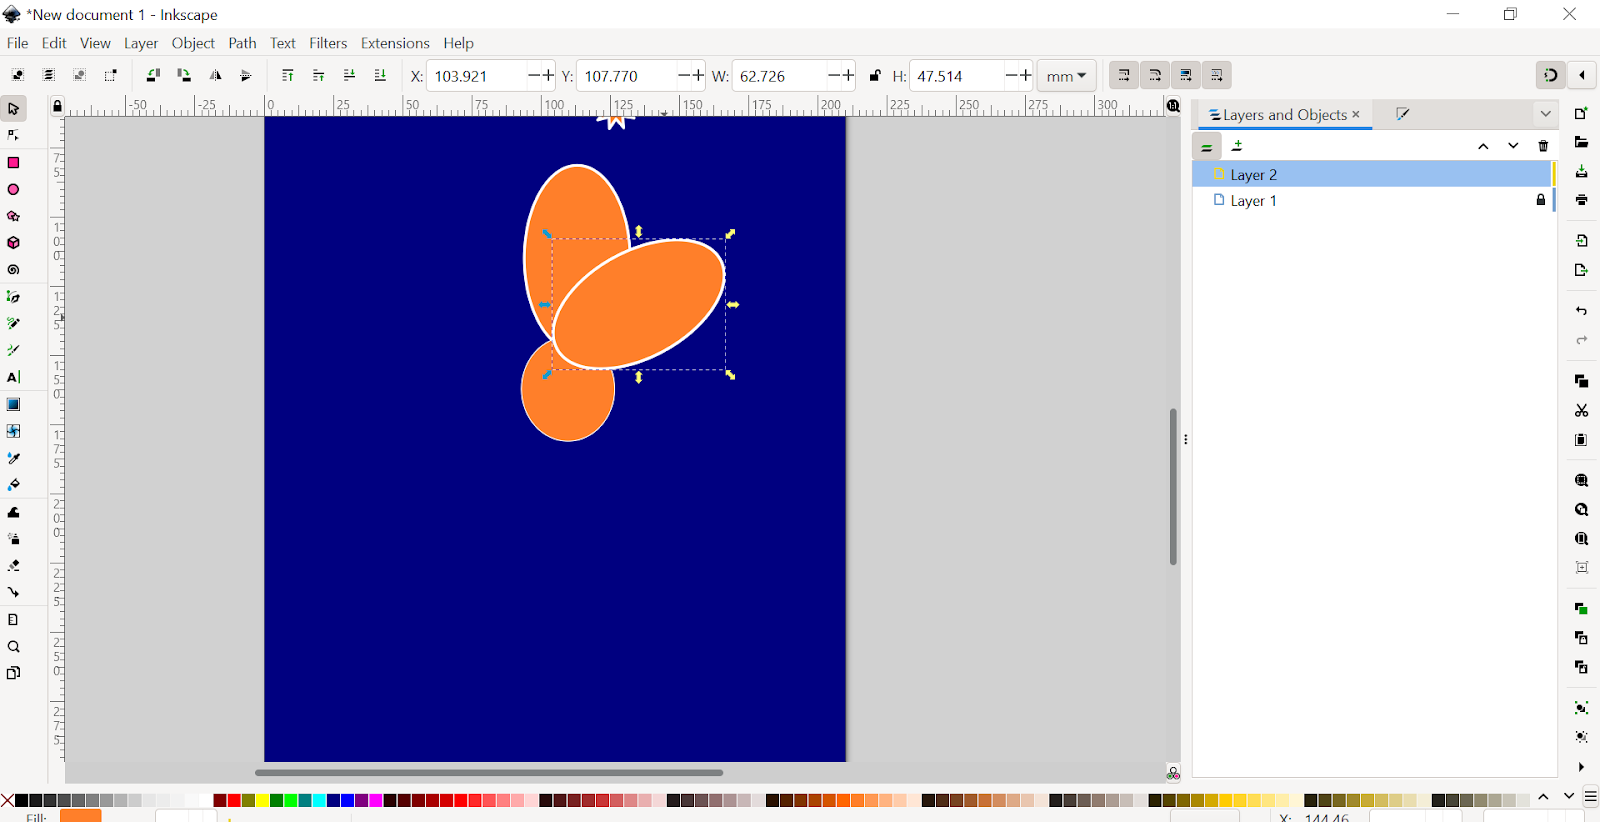Undo last action
1600x822 pixels.
click(1581, 311)
